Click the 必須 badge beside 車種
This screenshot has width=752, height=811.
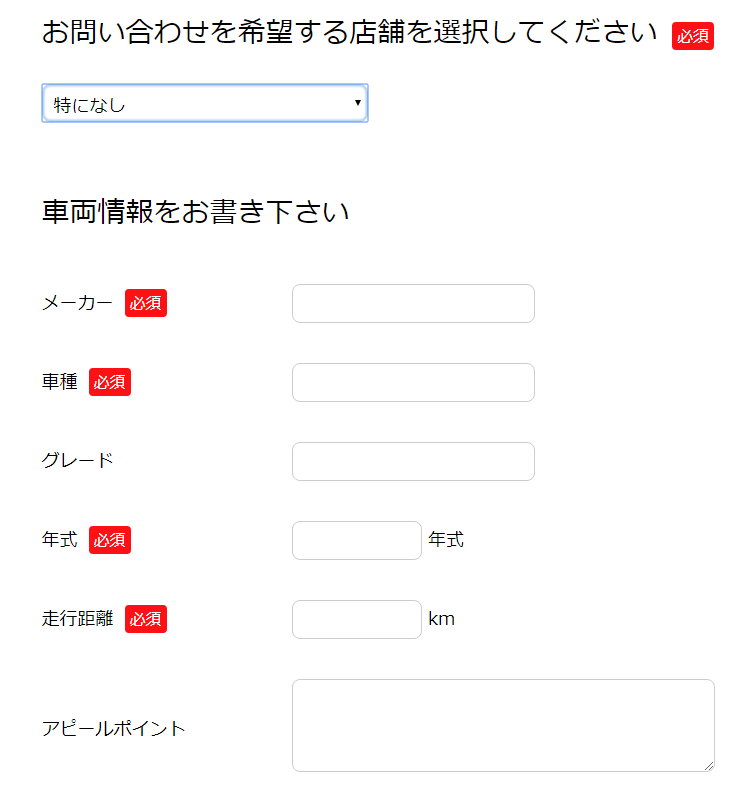(x=110, y=381)
